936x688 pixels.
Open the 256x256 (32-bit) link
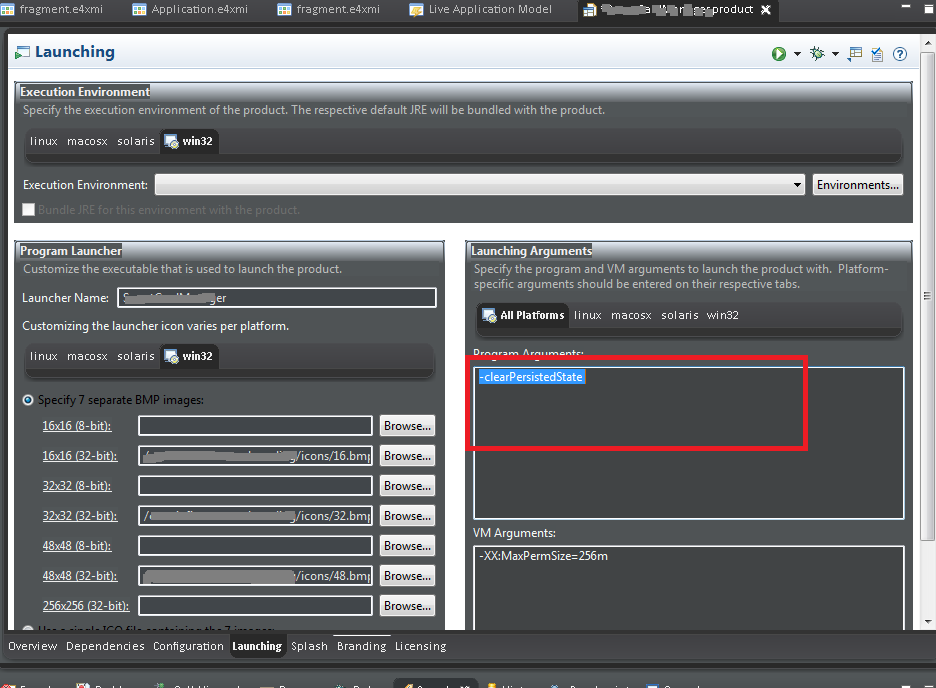point(85,606)
